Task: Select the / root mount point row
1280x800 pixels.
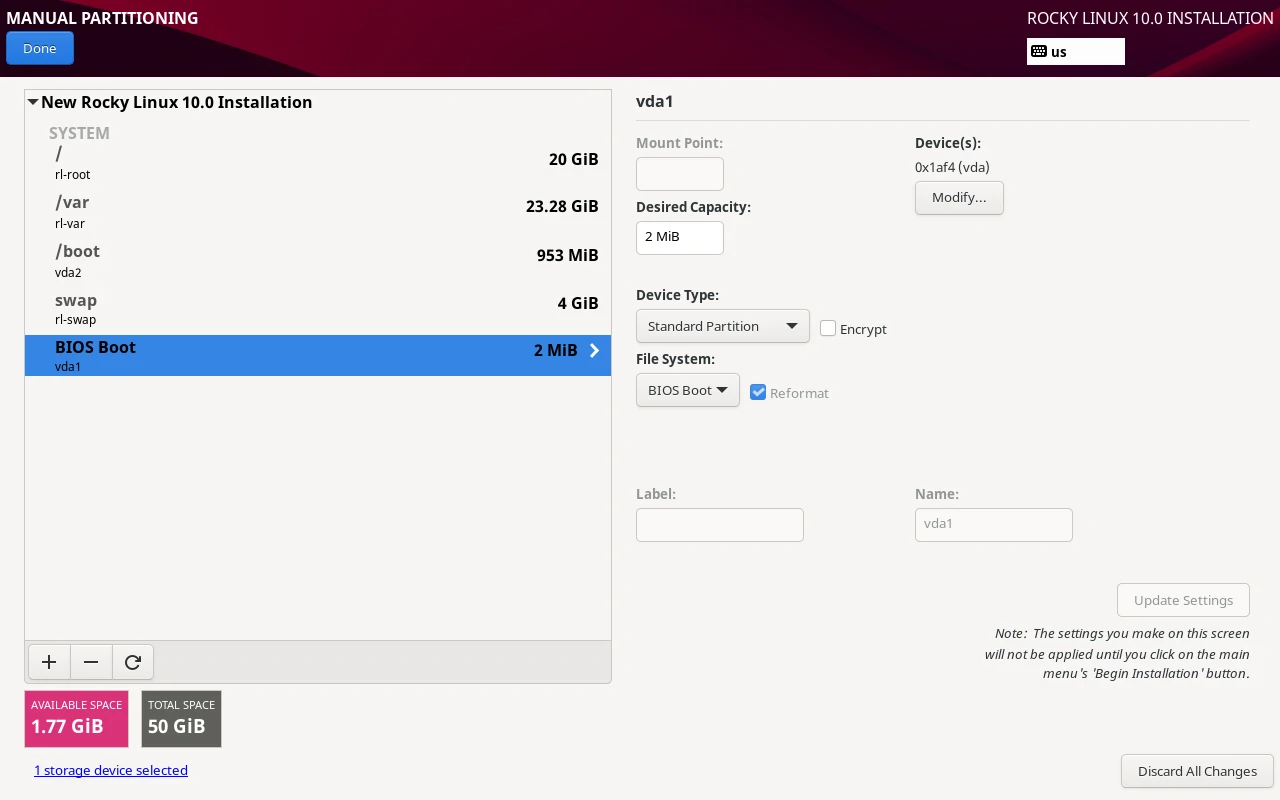Action: (x=318, y=164)
